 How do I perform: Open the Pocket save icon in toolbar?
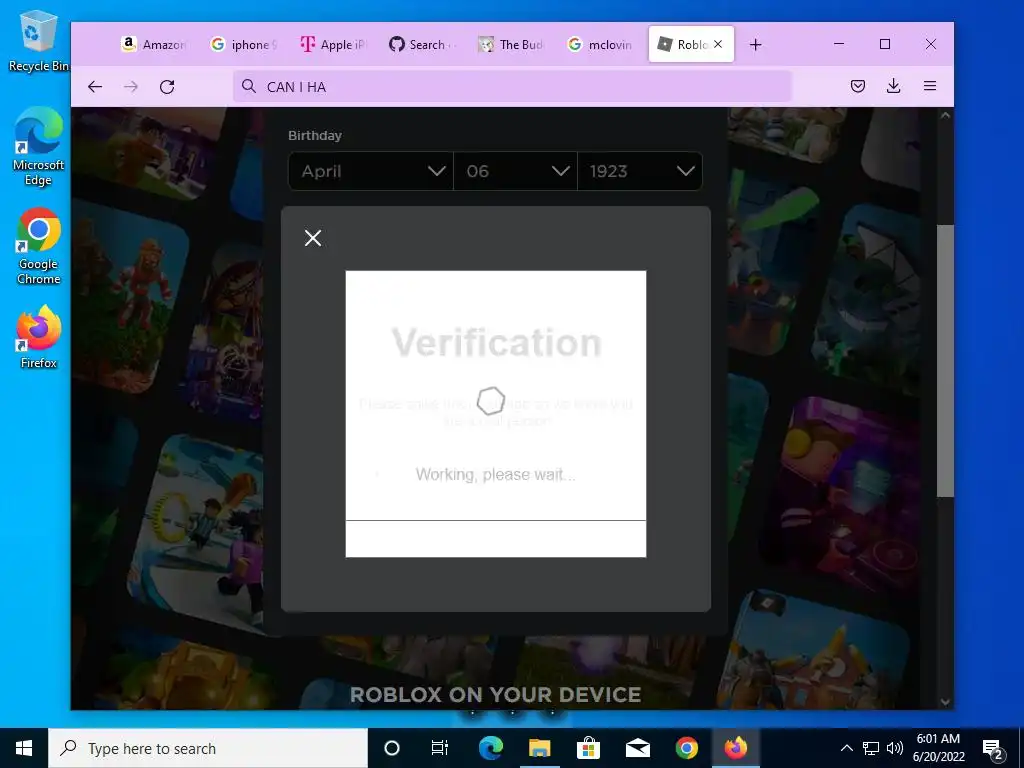(x=858, y=86)
